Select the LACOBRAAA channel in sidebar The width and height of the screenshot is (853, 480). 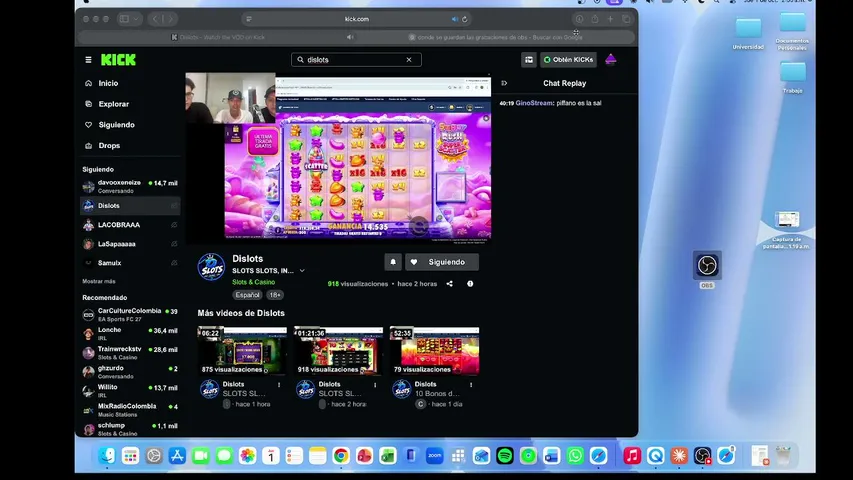click(131, 225)
